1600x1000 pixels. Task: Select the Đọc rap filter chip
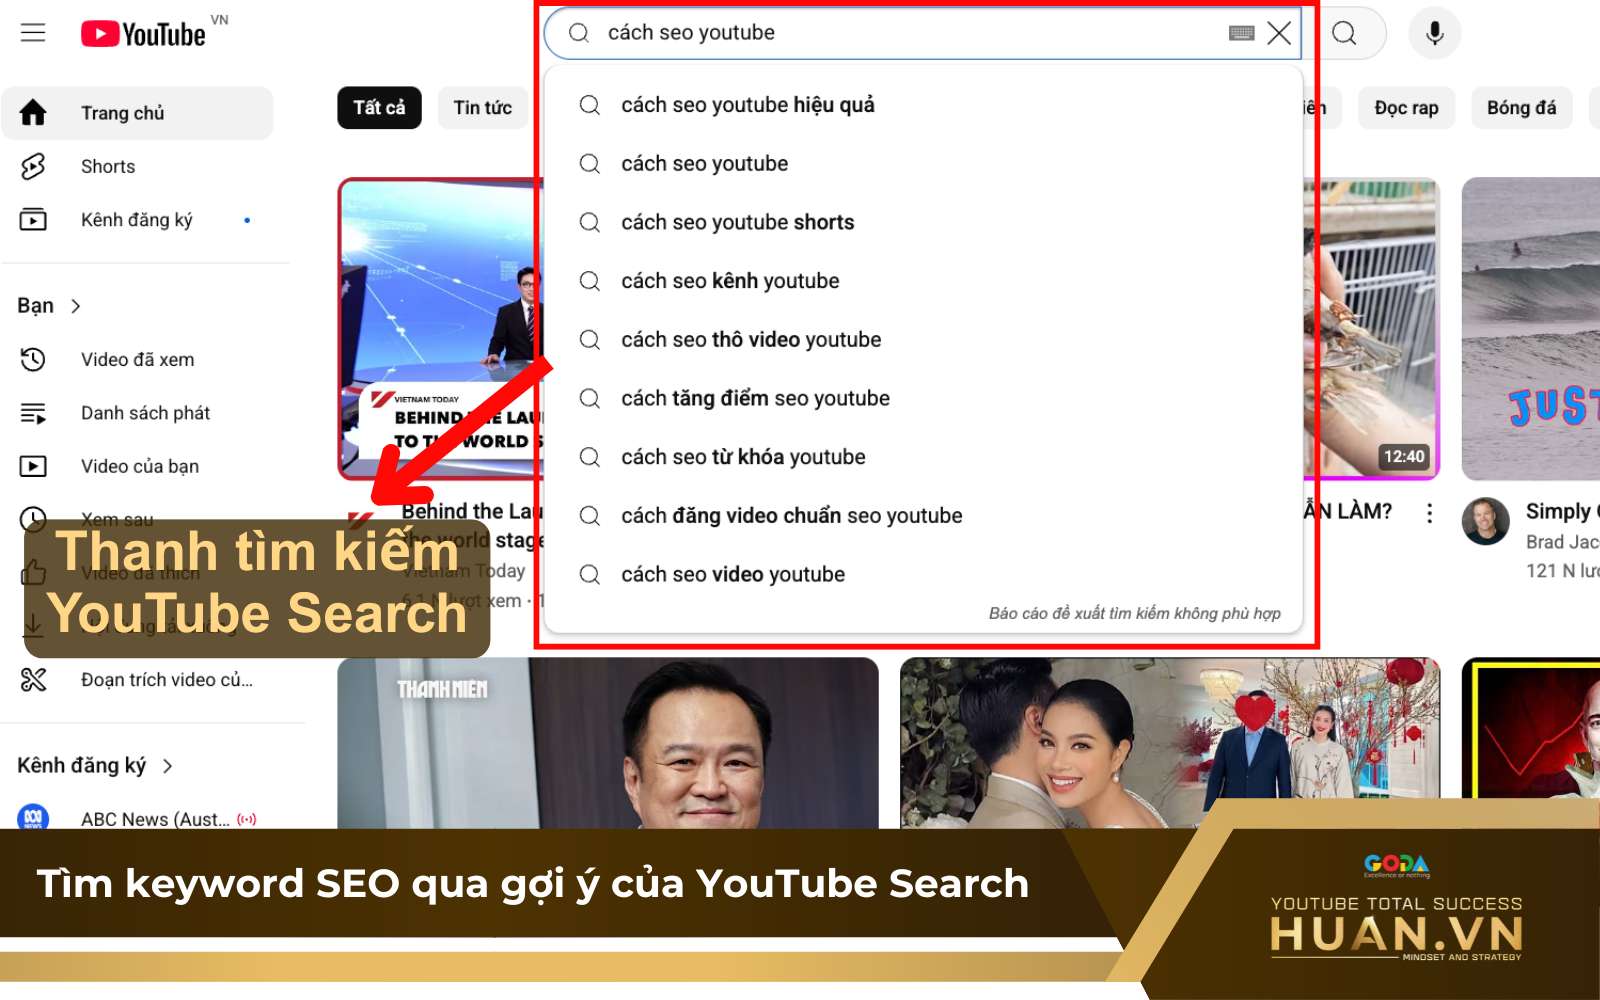(1406, 108)
